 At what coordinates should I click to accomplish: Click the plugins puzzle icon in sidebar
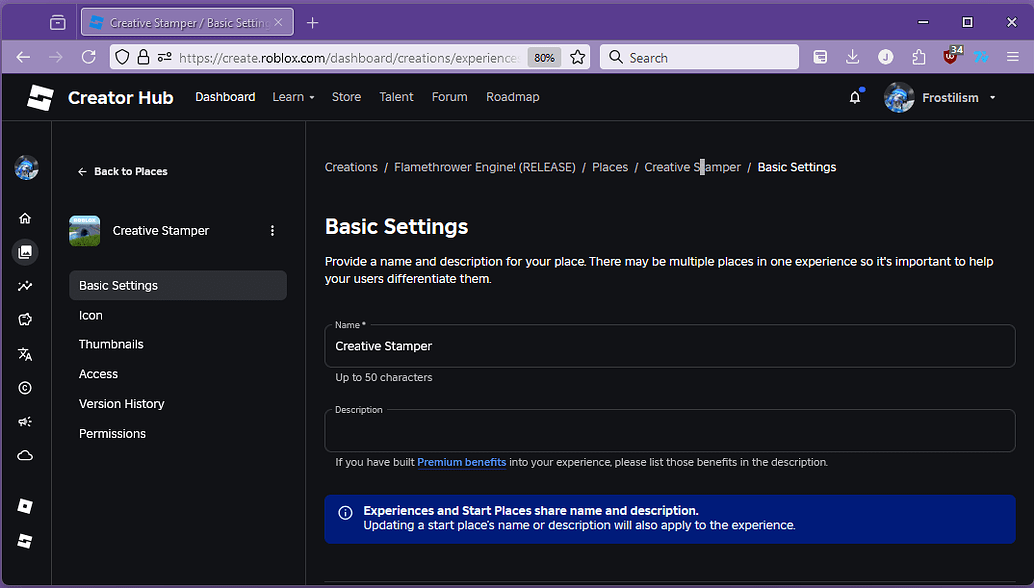click(25, 320)
